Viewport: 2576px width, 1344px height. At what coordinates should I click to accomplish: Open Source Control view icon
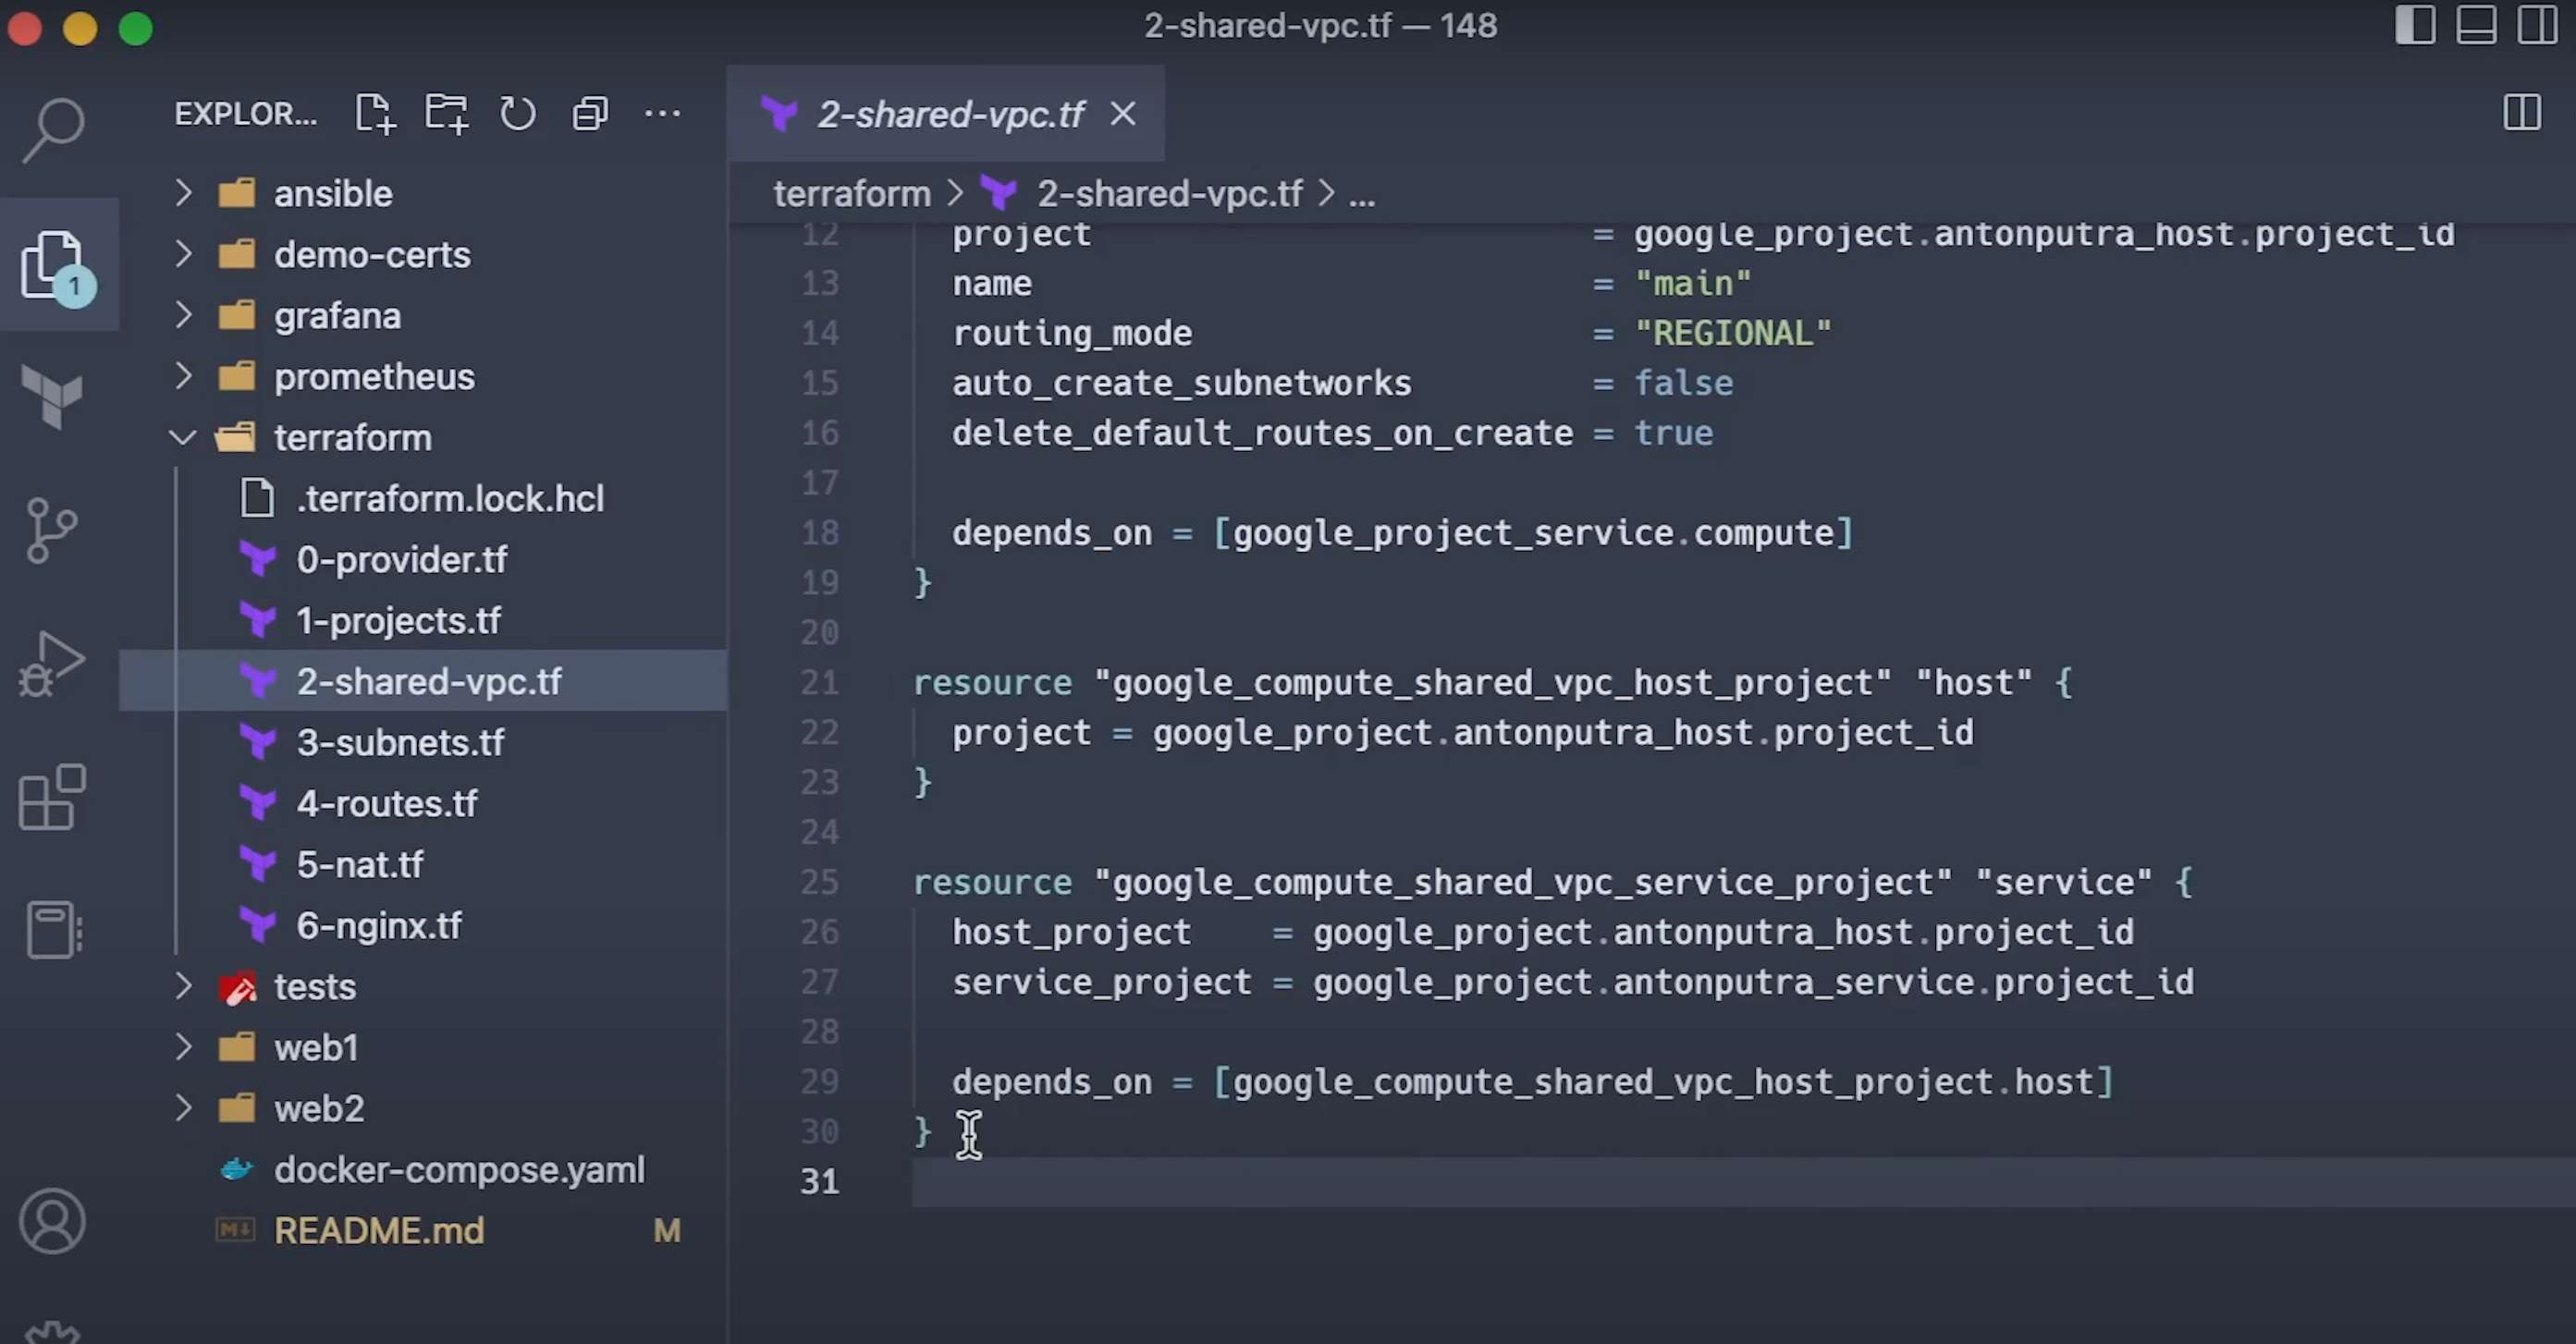coord(50,530)
